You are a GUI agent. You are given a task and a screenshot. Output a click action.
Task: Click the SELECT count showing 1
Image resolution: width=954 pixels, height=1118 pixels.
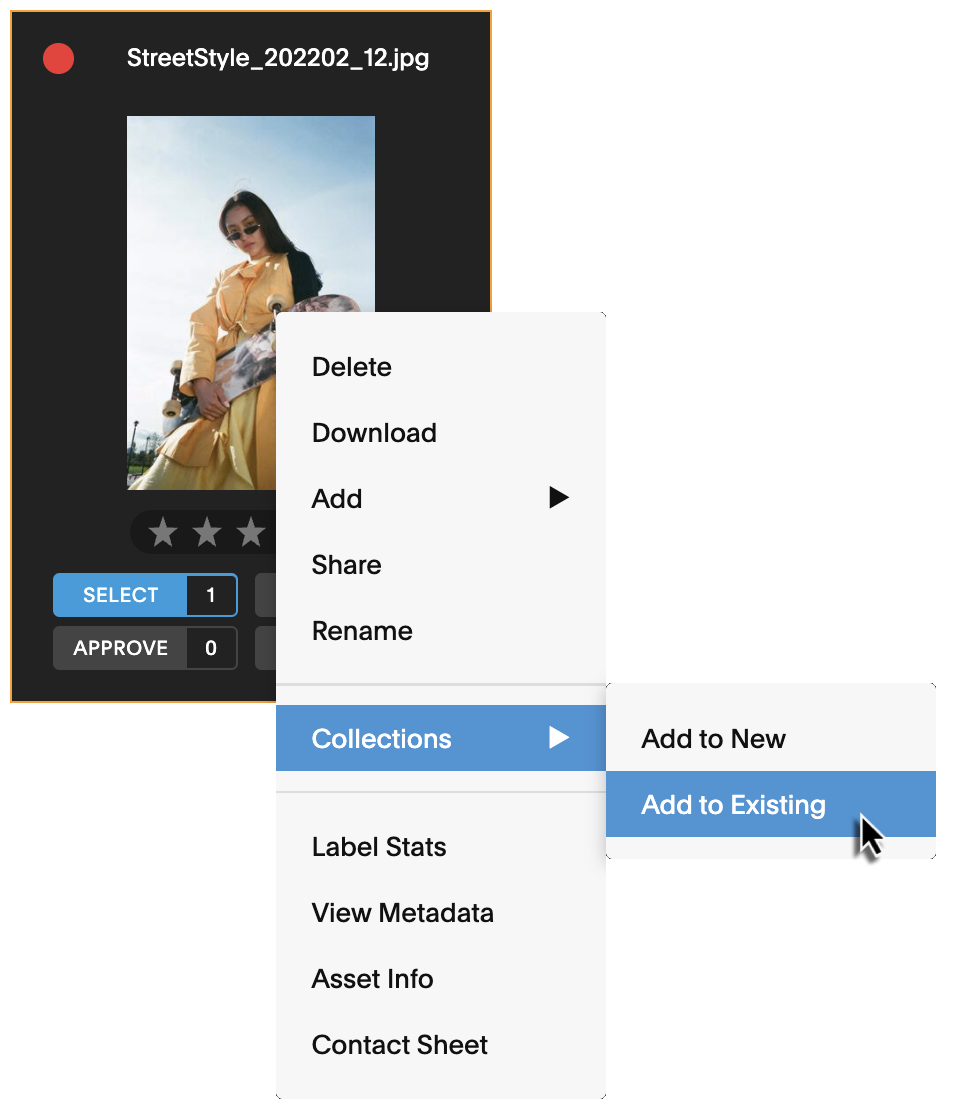[211, 595]
